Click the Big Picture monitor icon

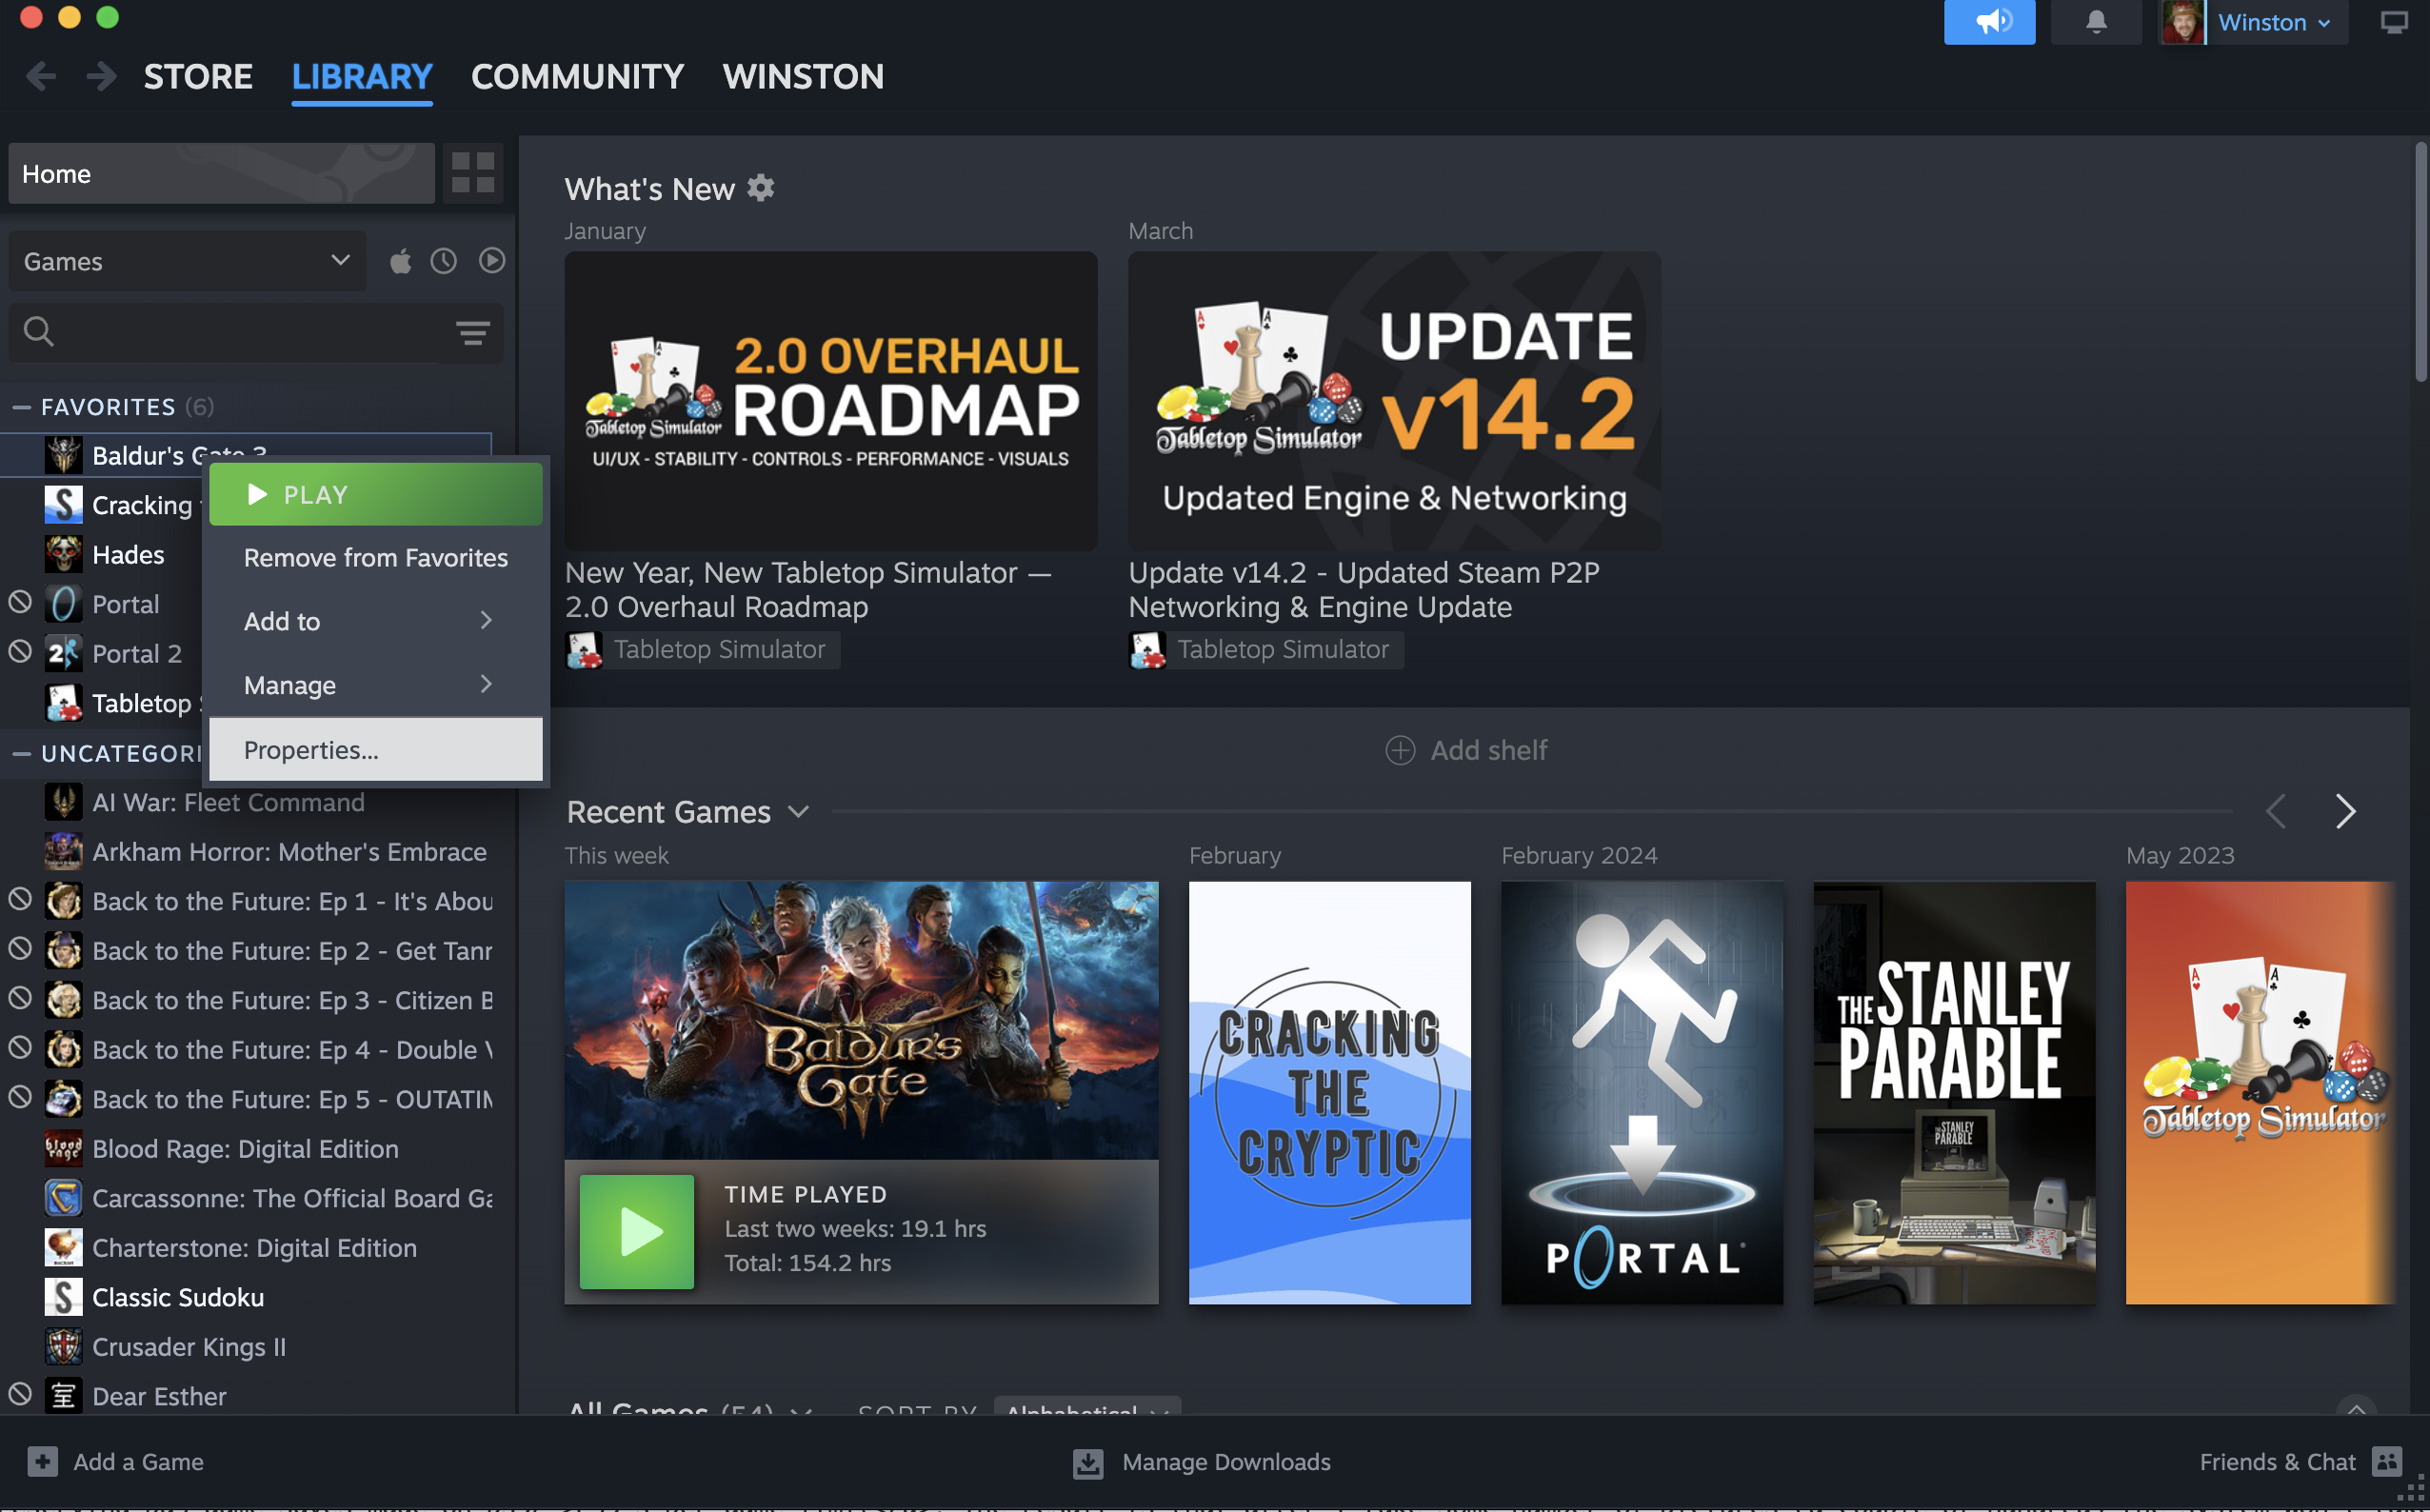pos(2393,22)
